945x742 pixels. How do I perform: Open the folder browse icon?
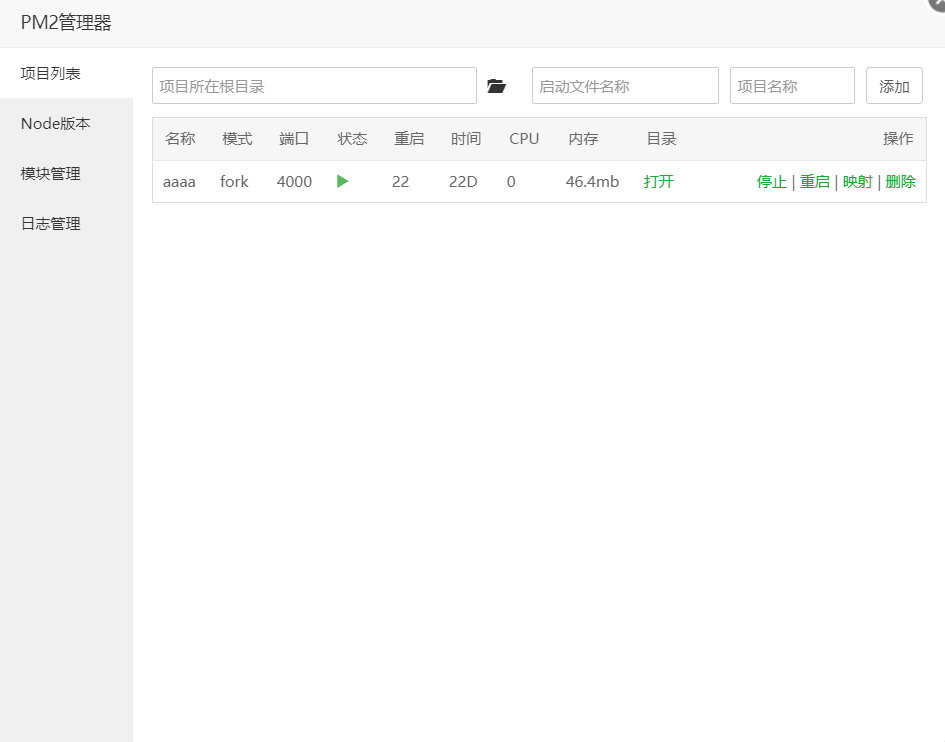point(496,86)
